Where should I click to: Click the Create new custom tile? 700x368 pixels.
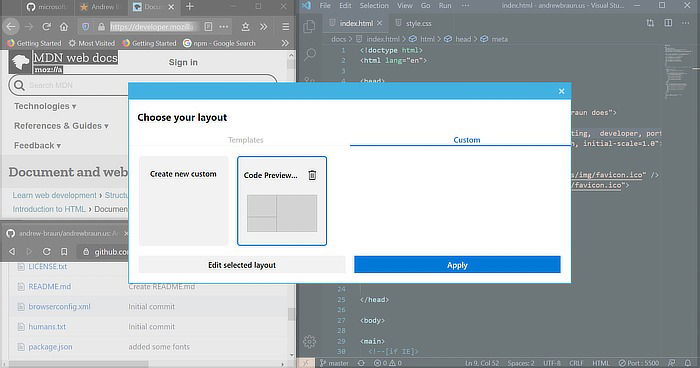[183, 201]
